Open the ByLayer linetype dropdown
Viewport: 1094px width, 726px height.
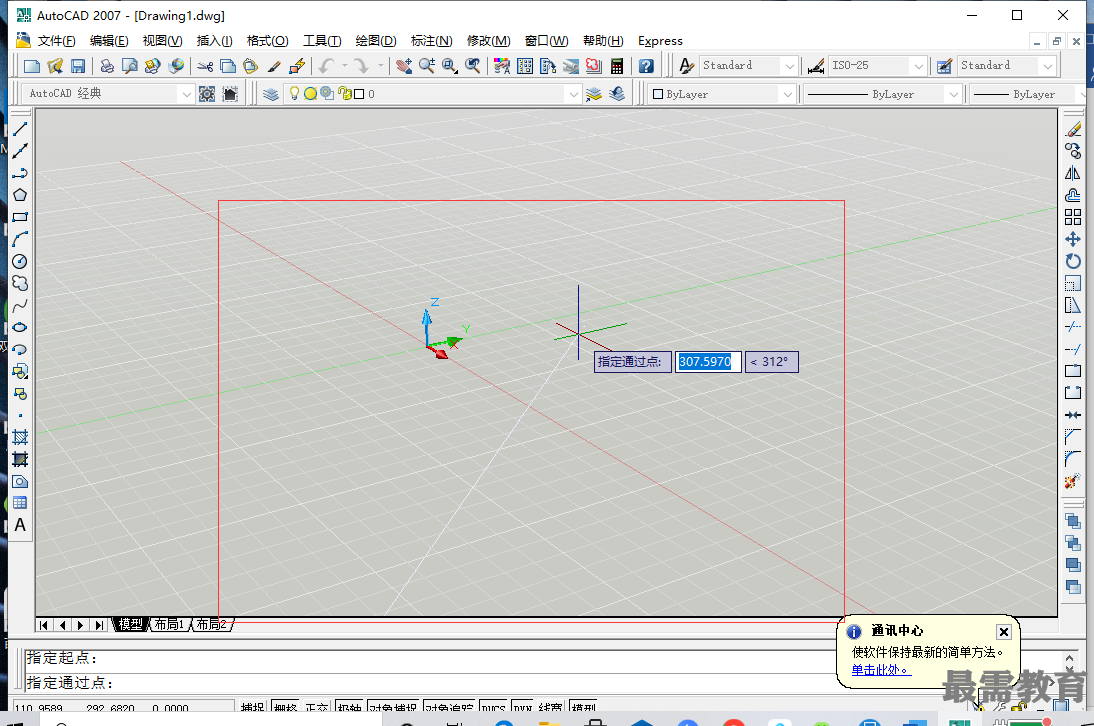pos(953,93)
